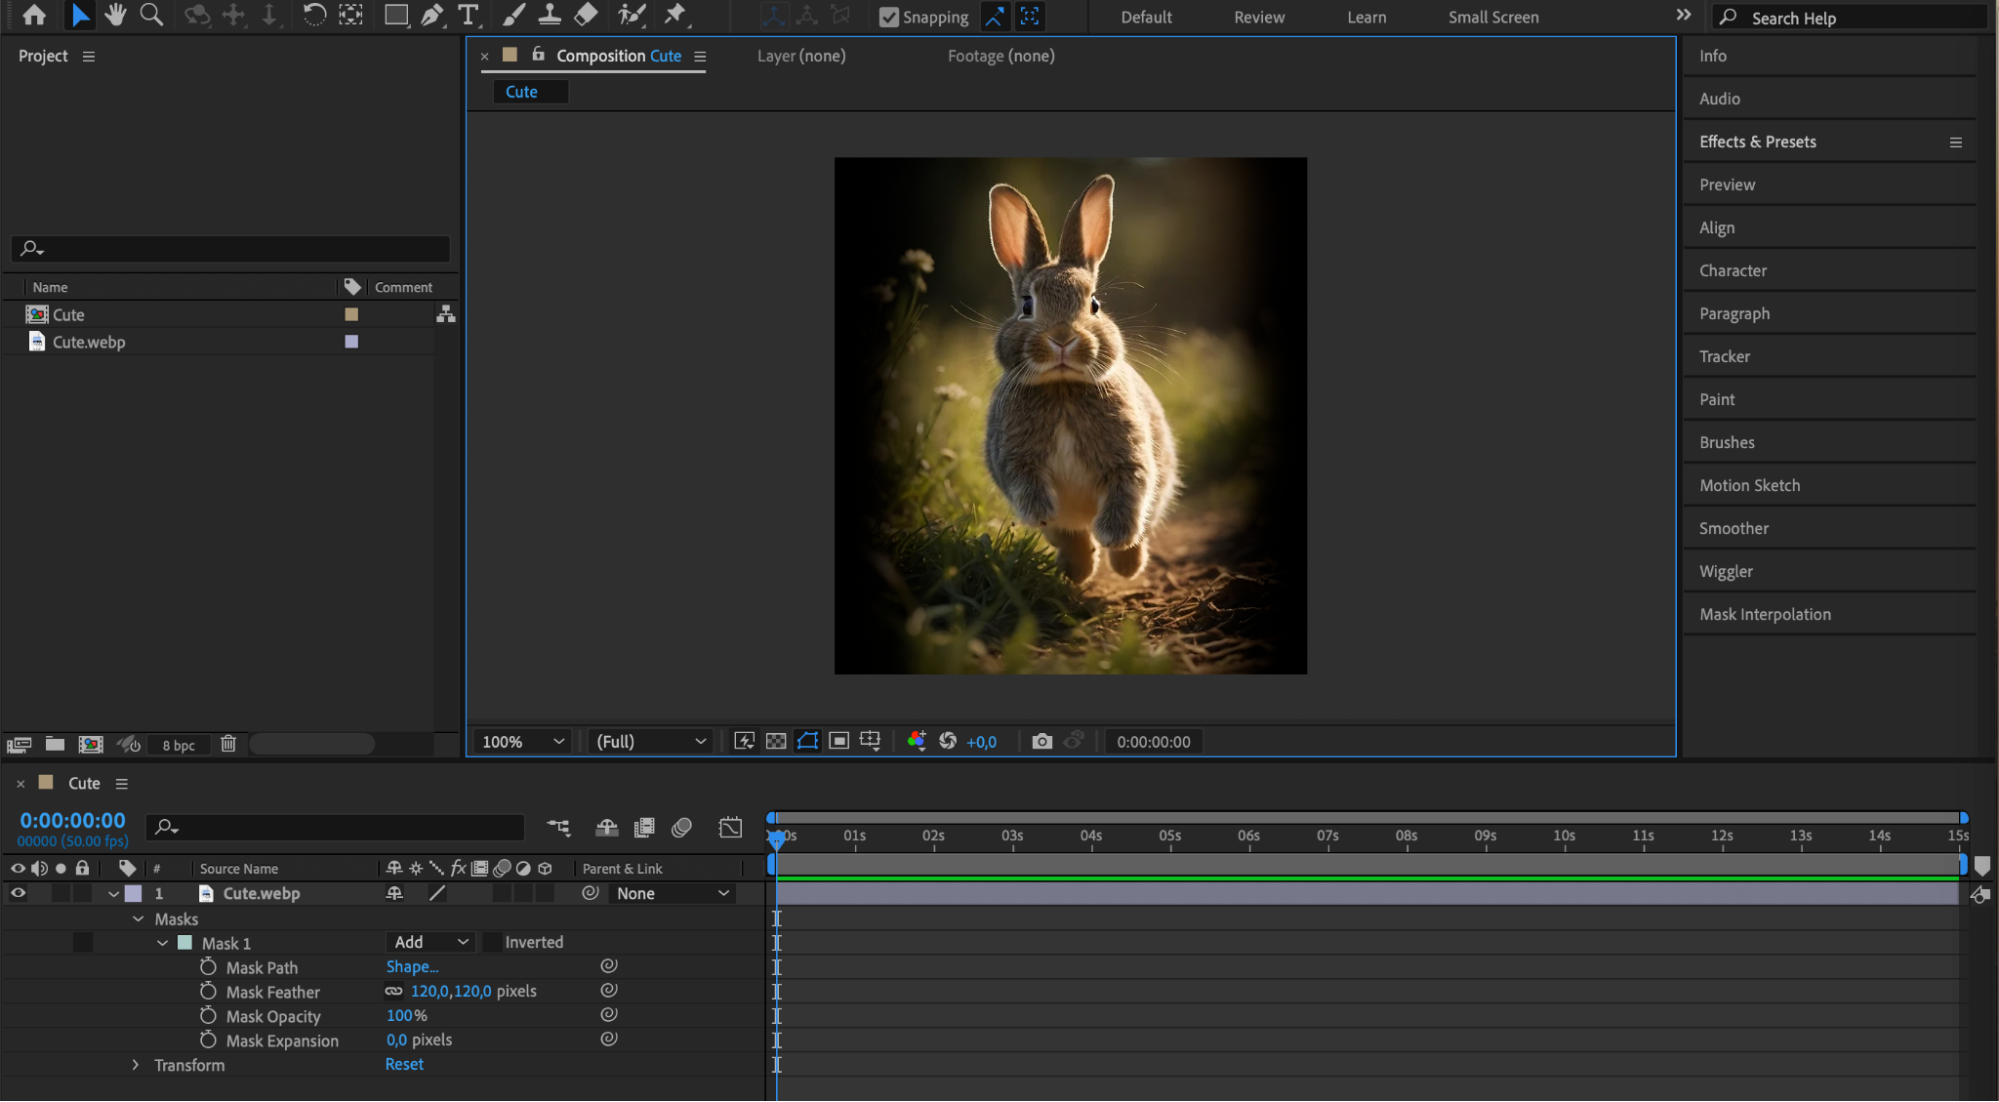Open Mask Path Shape link

click(412, 967)
